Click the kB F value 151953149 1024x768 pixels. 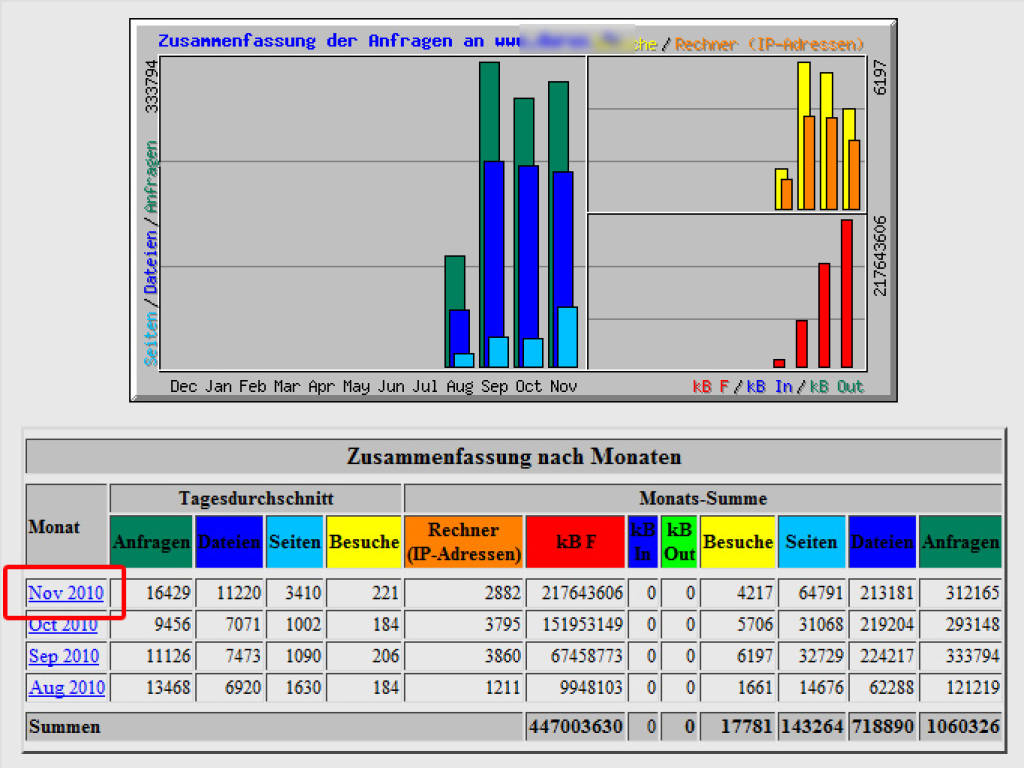[583, 624]
